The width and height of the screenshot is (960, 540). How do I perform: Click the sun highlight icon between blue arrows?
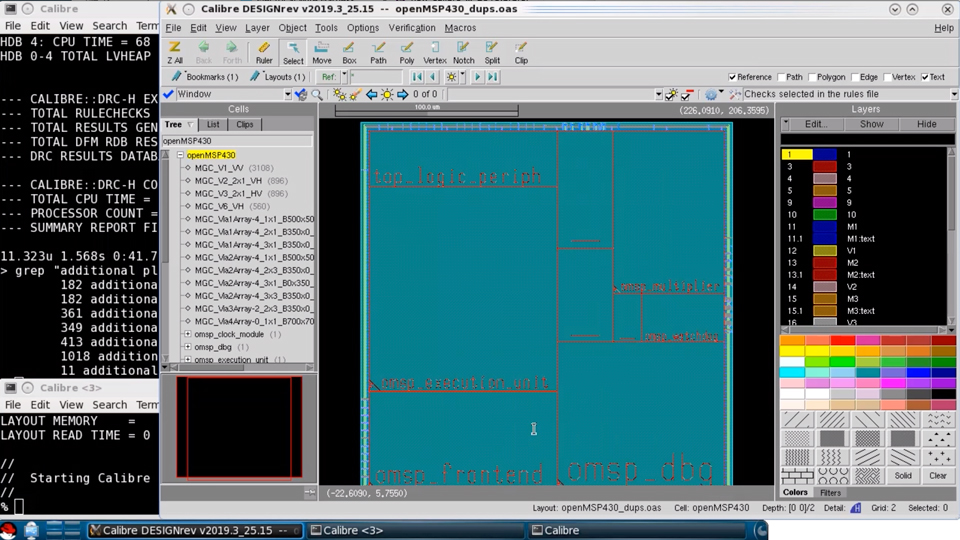click(387, 94)
